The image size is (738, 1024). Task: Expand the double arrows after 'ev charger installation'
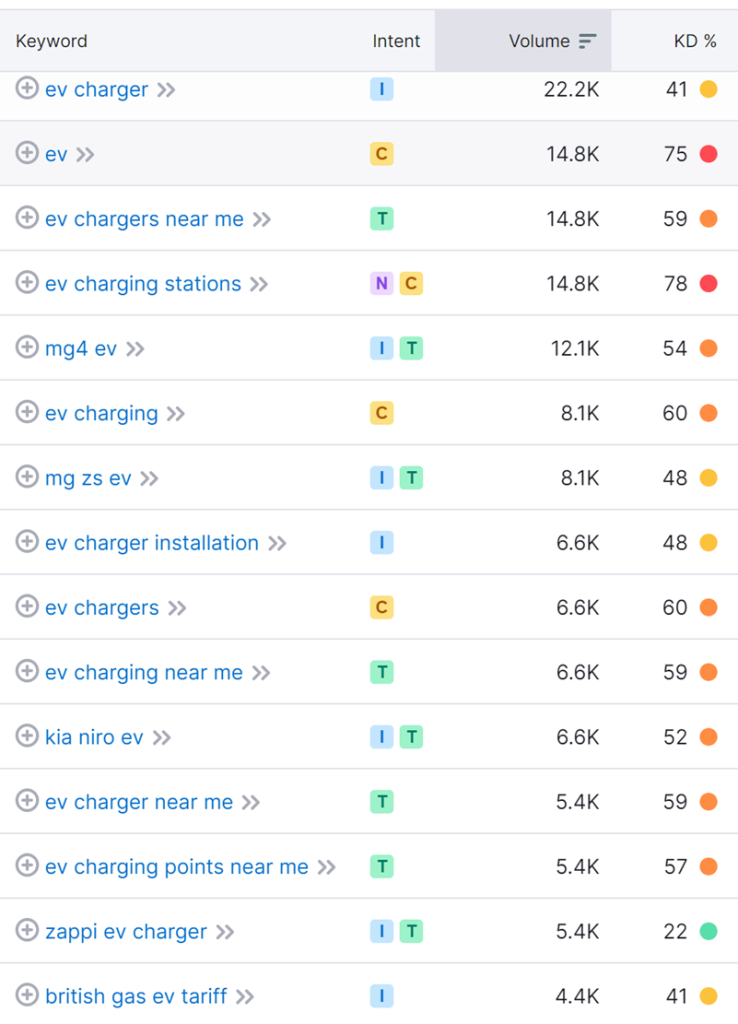277,543
